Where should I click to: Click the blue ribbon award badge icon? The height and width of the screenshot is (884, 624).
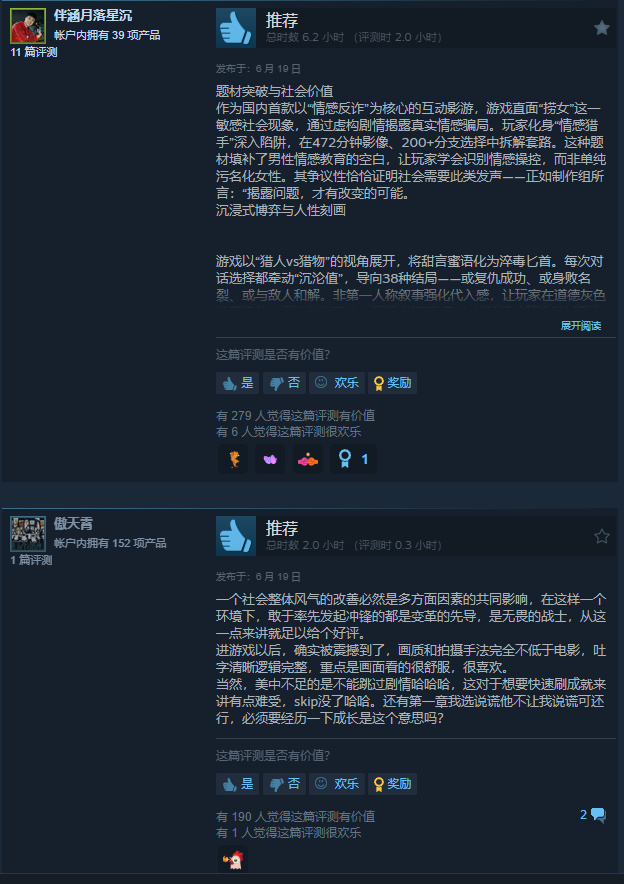[353, 459]
